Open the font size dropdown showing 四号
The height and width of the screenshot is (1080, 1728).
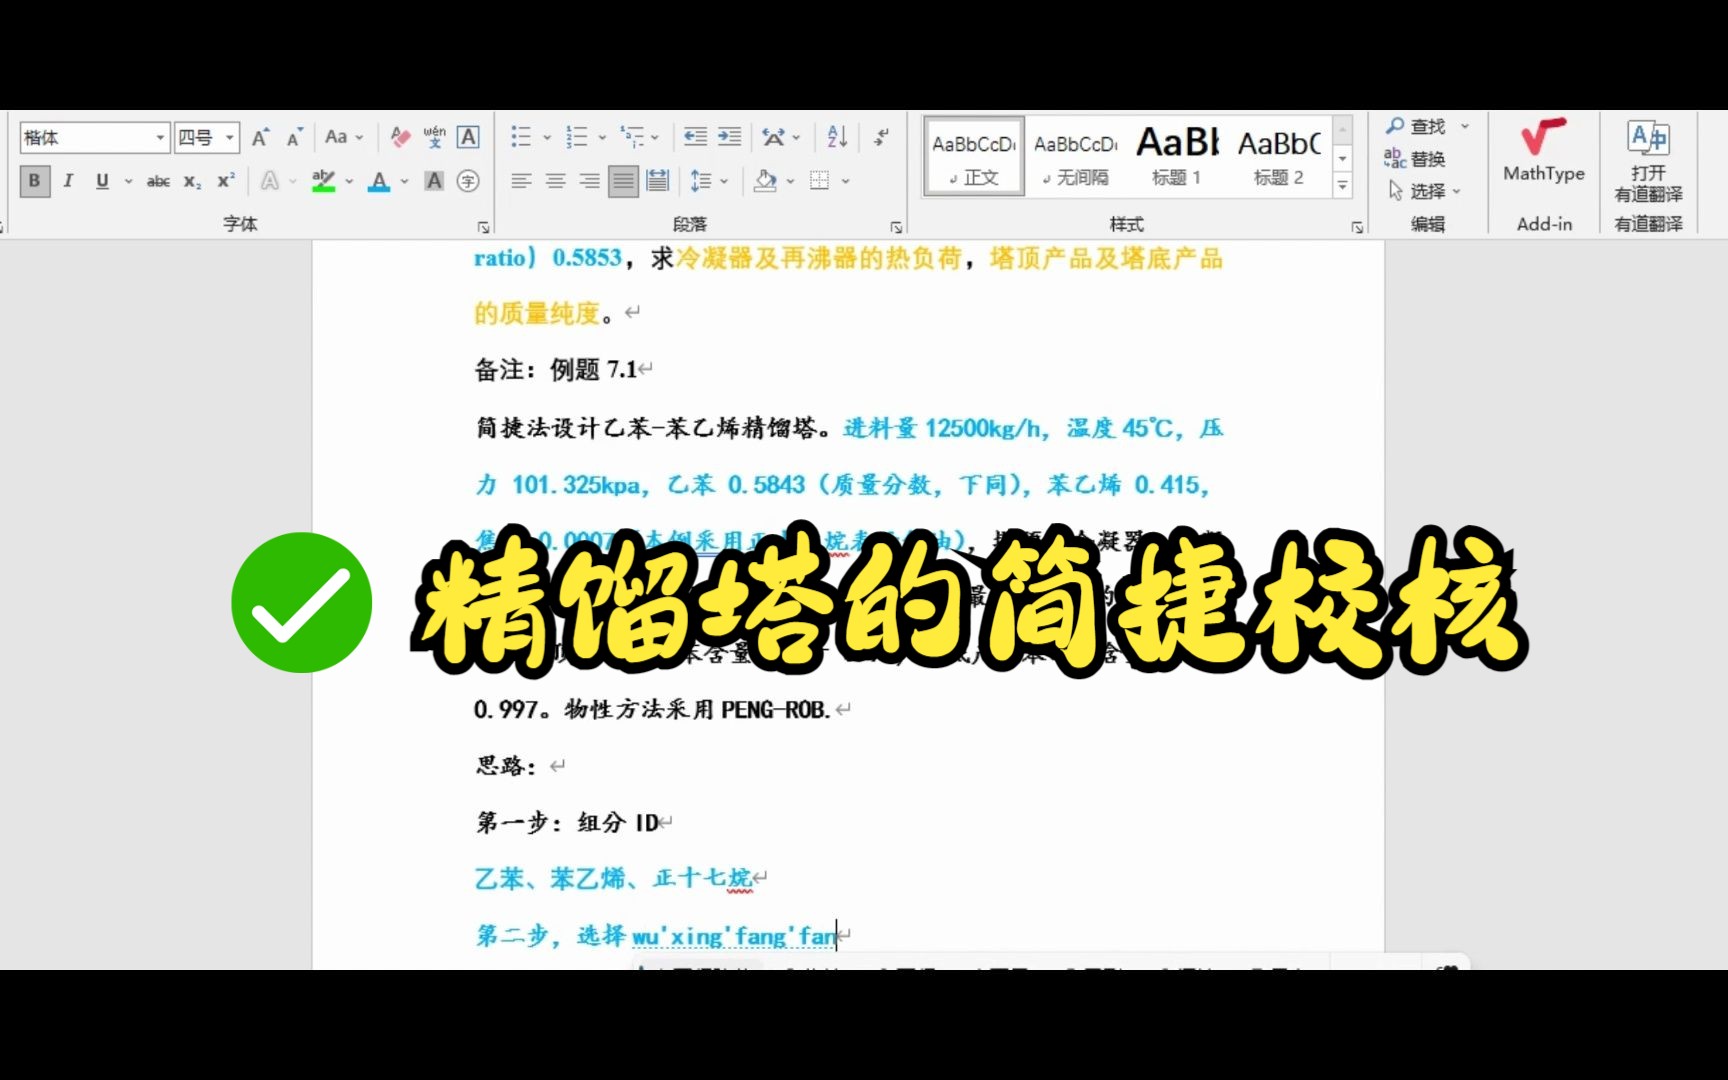point(228,137)
